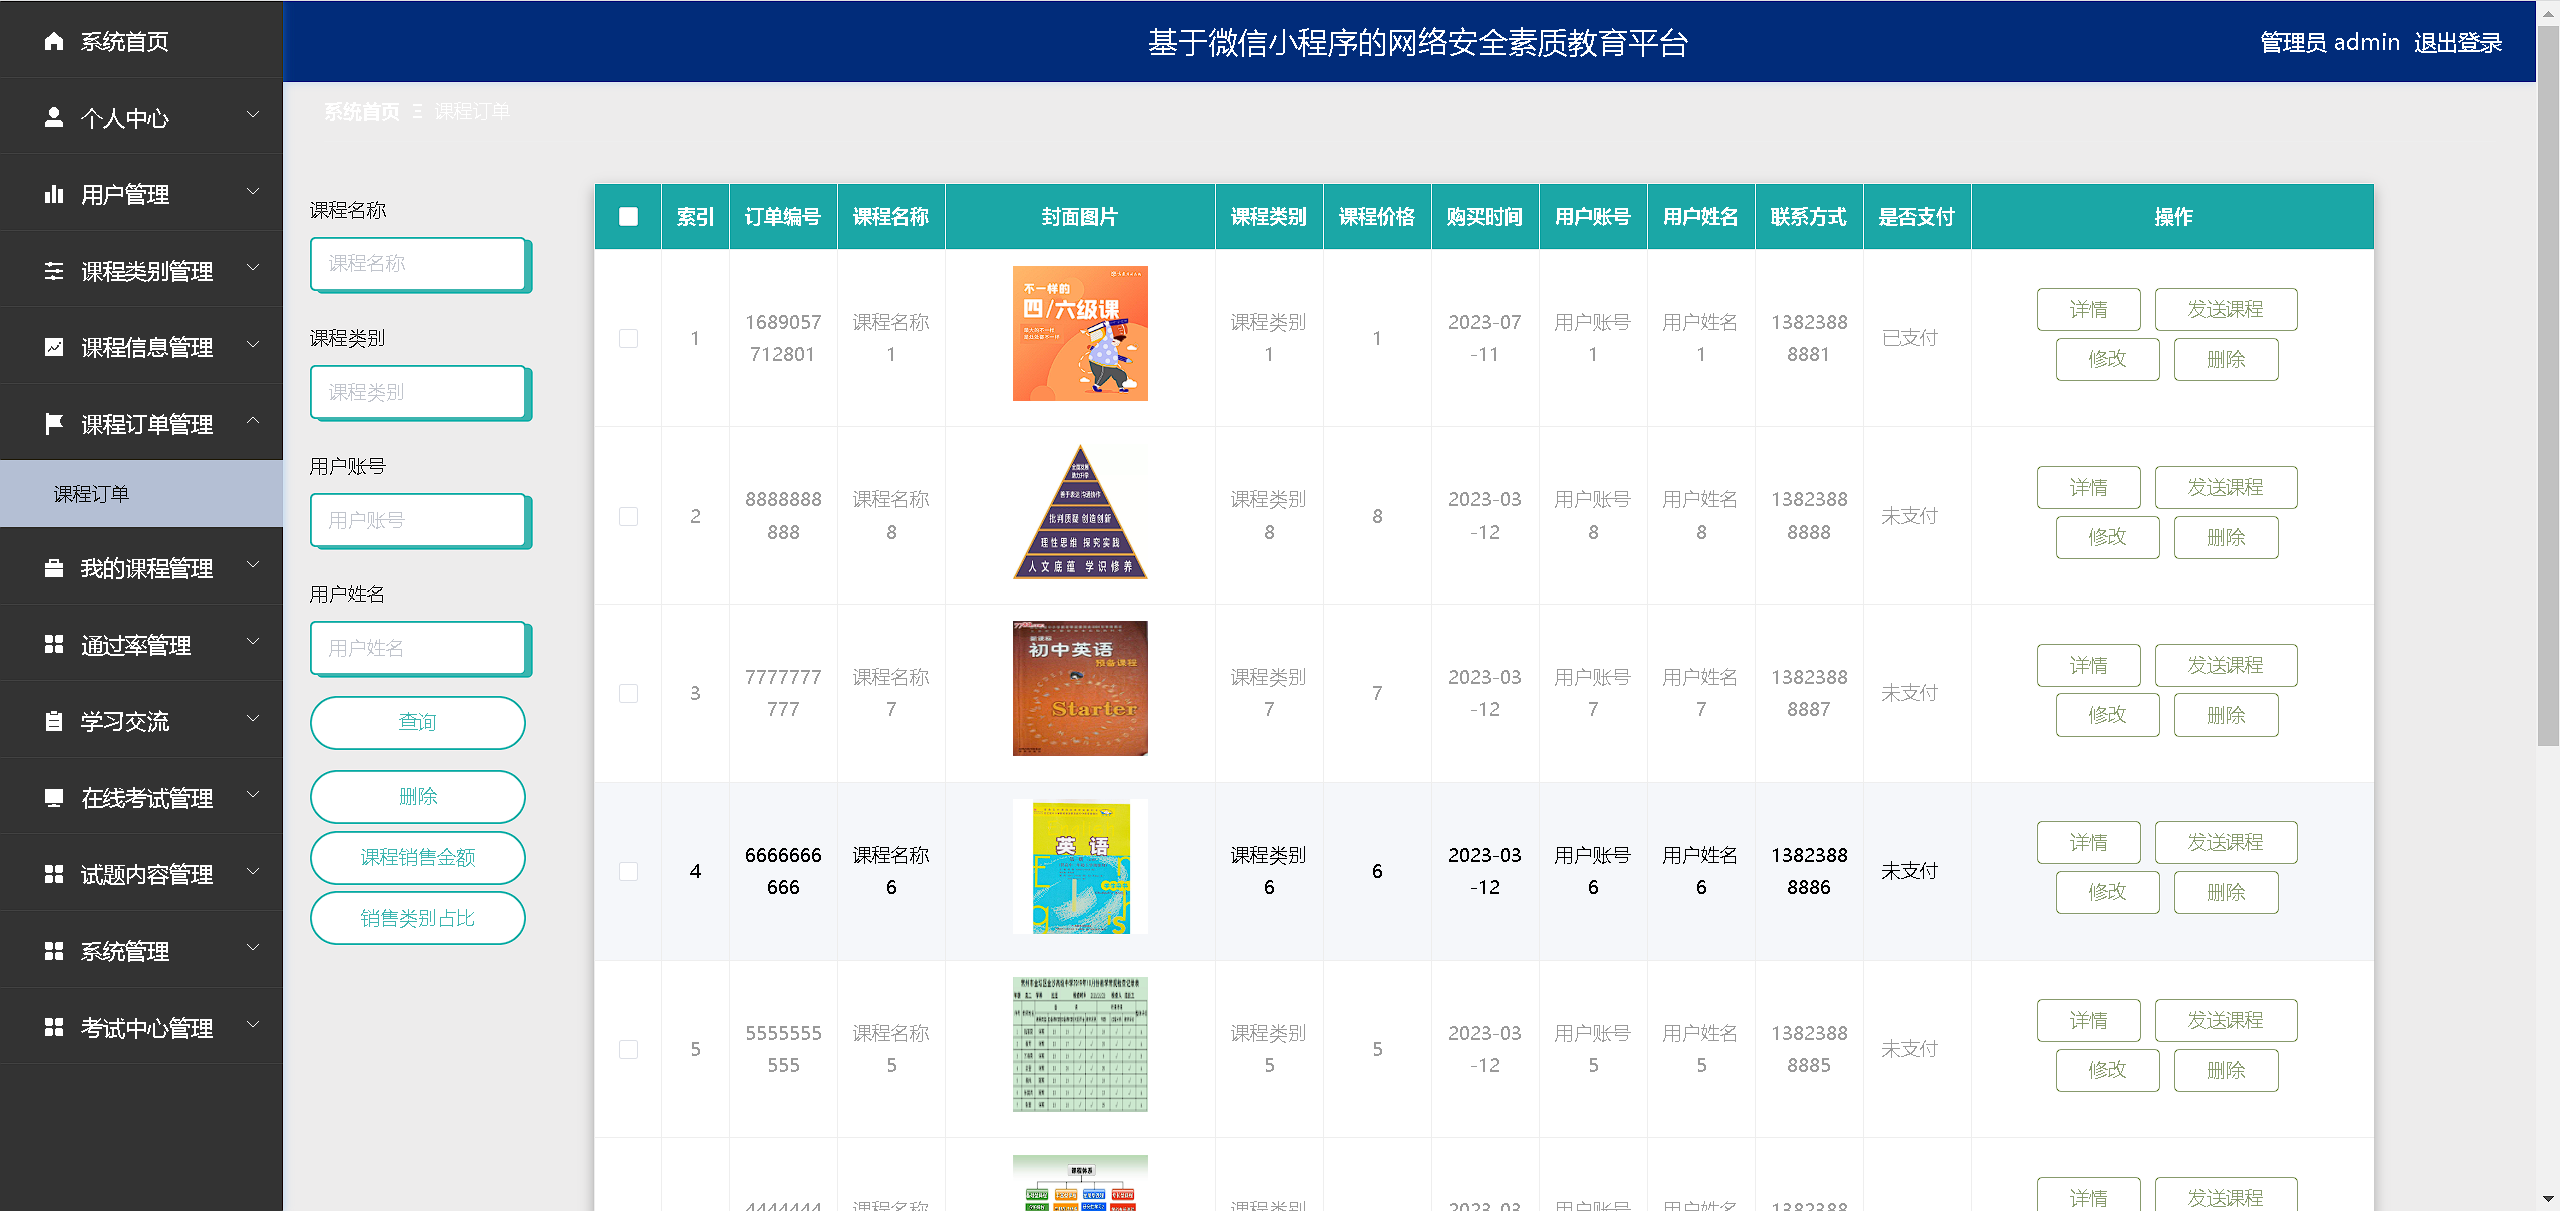Click the chart icon for 课程信息管理
Viewport: 2560px width, 1211px height.
click(54, 347)
